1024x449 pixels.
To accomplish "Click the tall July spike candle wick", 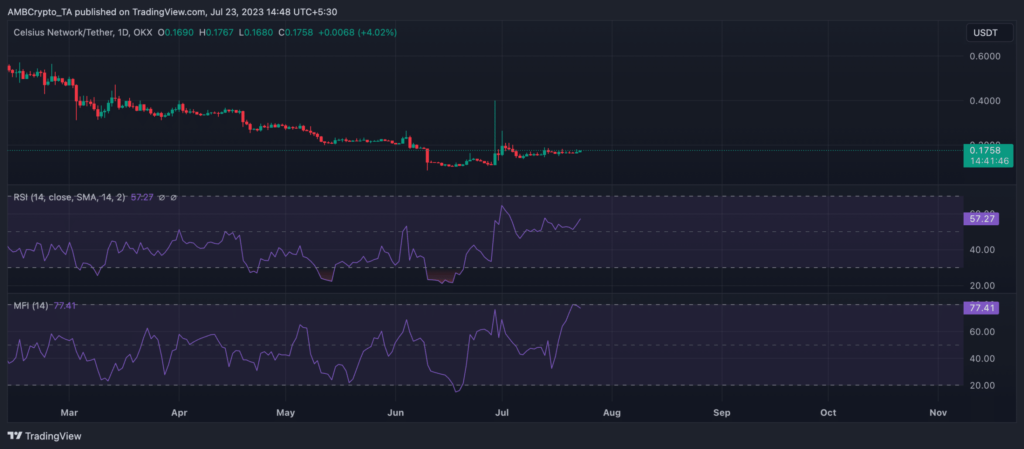I will (496, 120).
